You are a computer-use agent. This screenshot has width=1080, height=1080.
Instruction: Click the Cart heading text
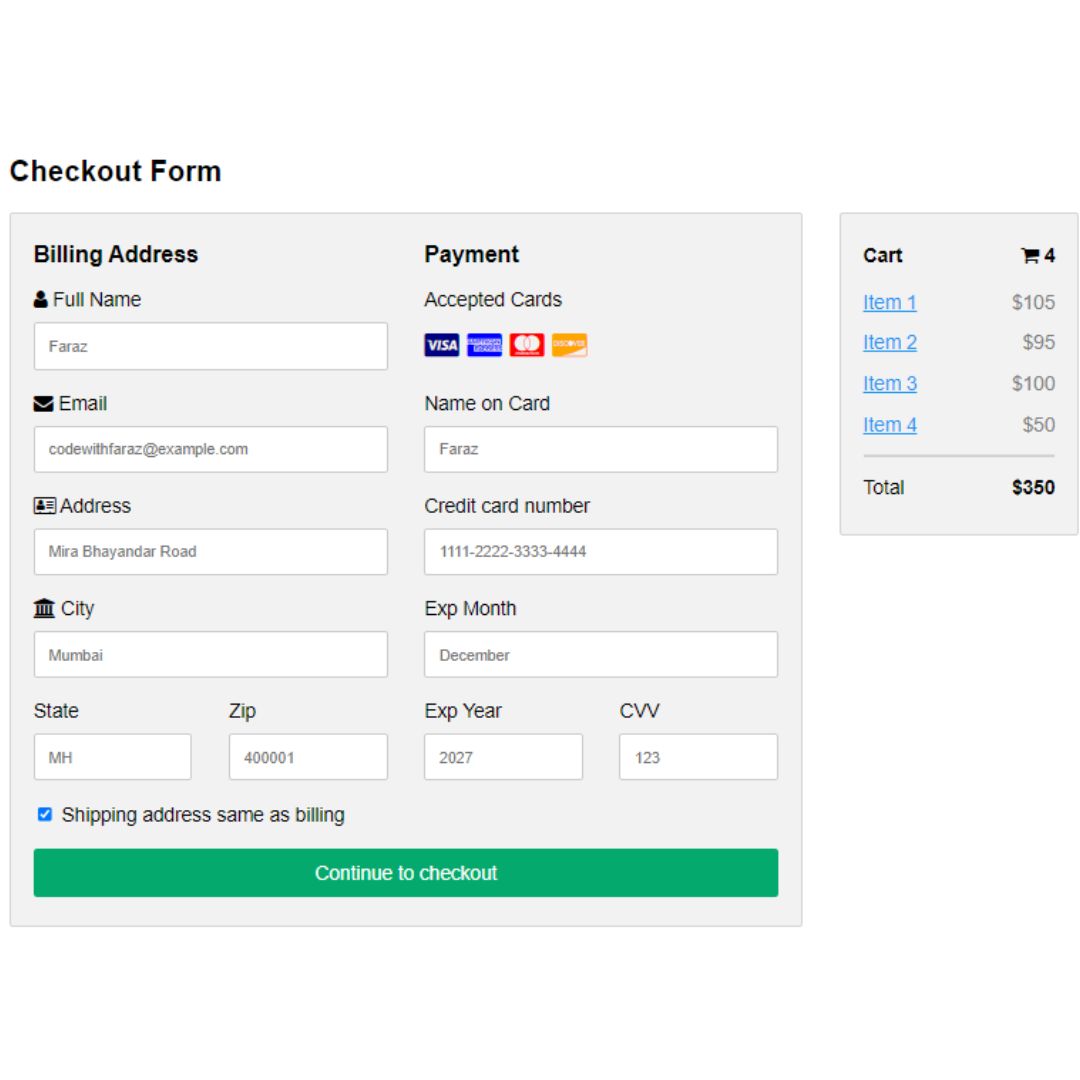click(x=882, y=256)
